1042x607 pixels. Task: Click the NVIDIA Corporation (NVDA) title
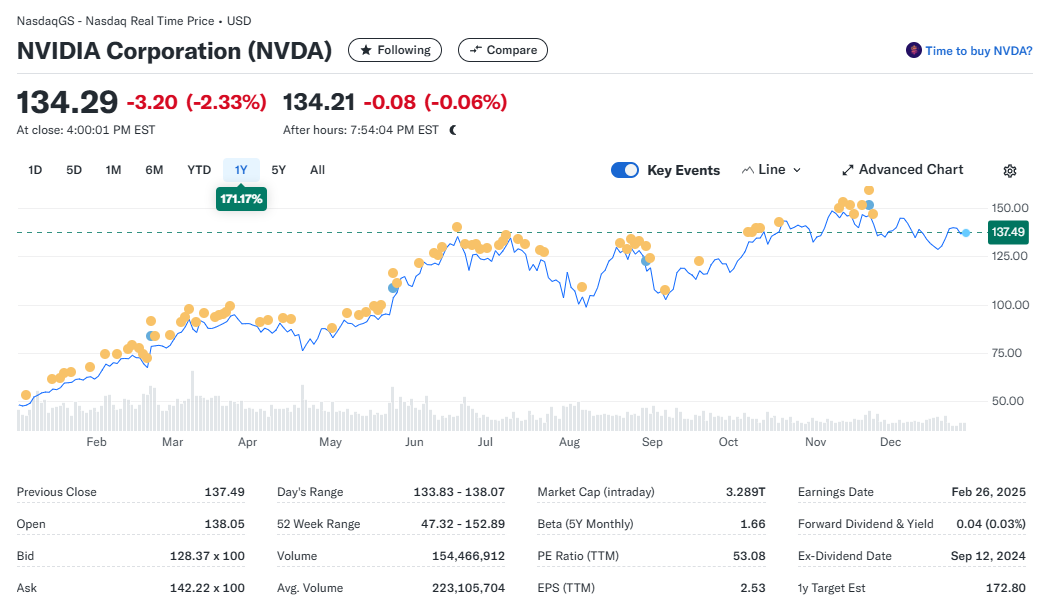coord(174,51)
